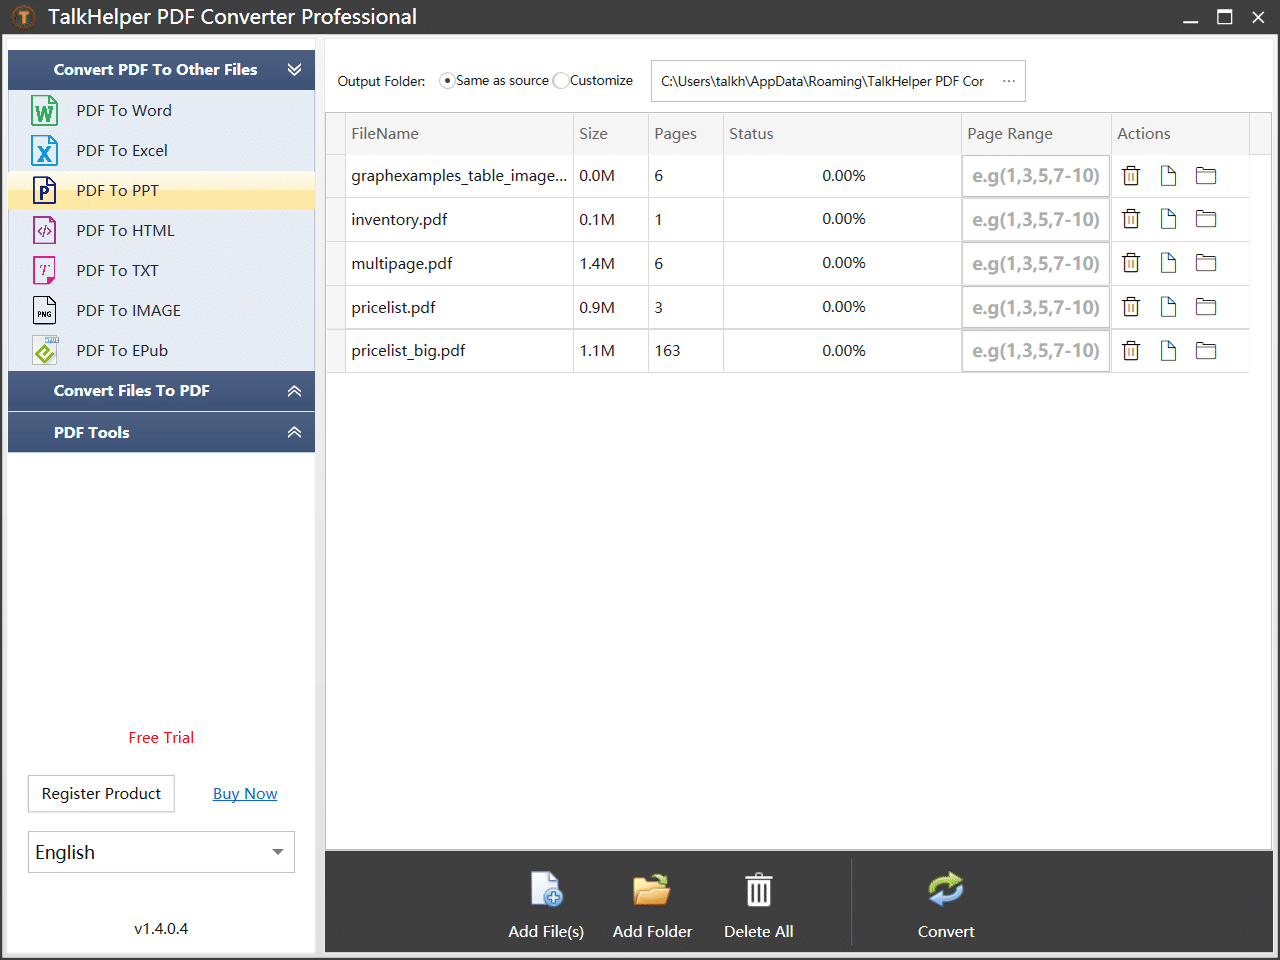Open folder containing inventory.pdf

tap(1206, 219)
